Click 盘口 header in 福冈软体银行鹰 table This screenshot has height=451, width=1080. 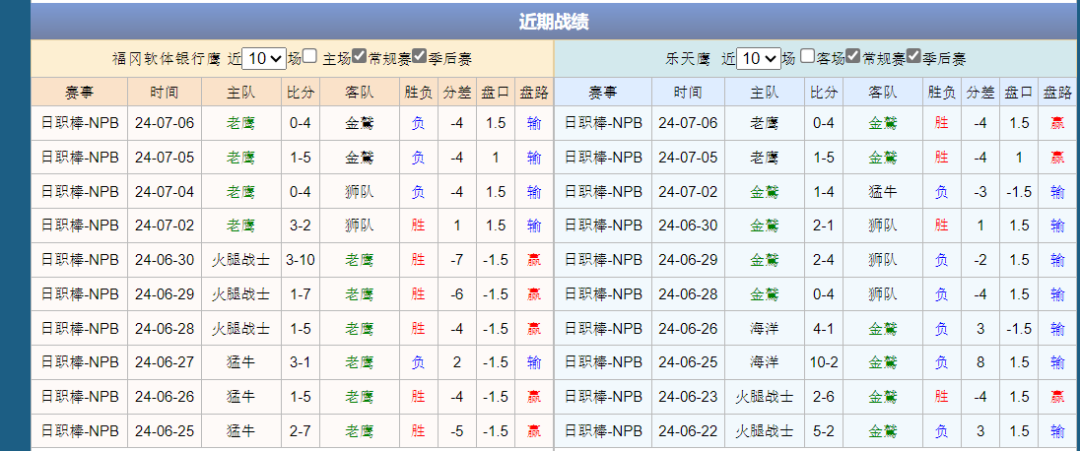pos(496,92)
